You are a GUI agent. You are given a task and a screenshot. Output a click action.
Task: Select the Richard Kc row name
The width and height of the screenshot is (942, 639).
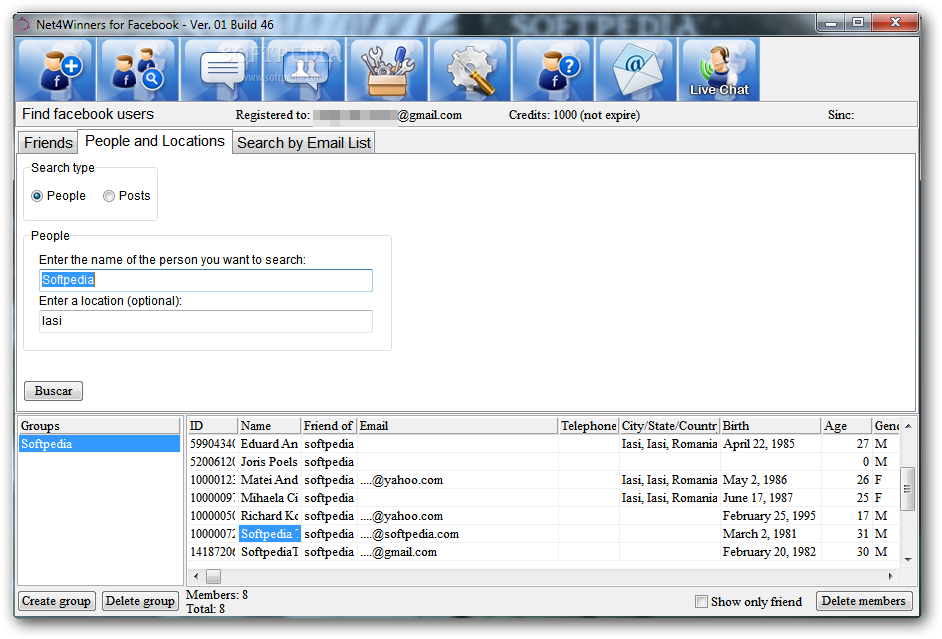click(x=269, y=516)
